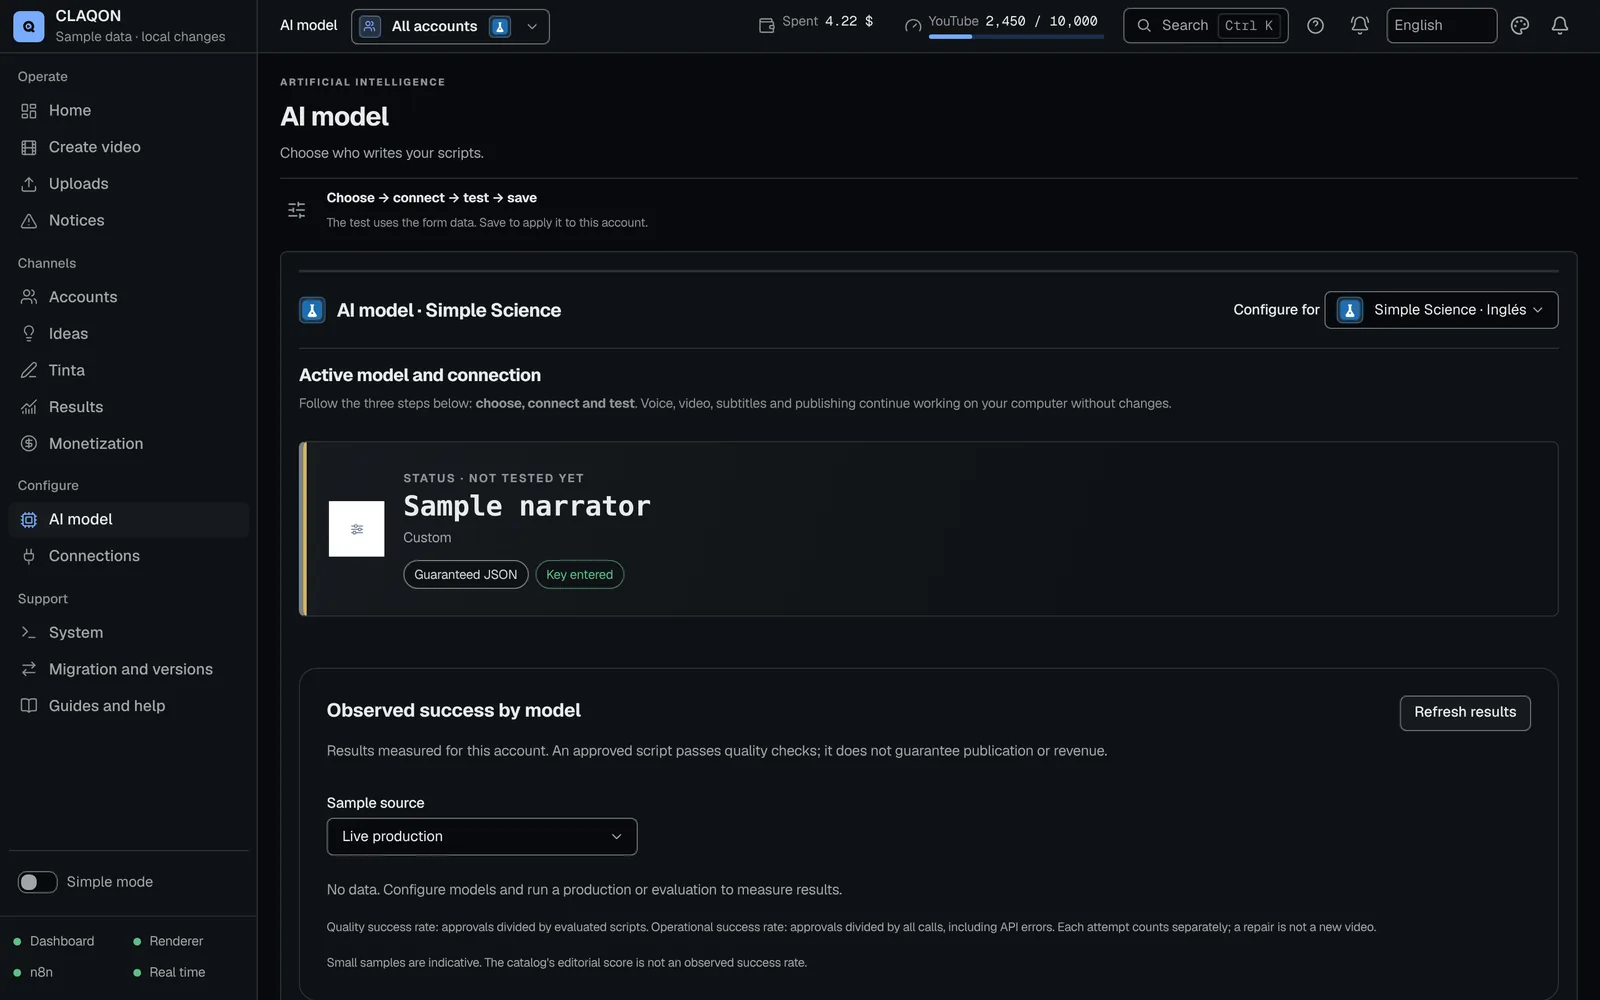Open Results page
The image size is (1600, 1000).
coord(128,407)
